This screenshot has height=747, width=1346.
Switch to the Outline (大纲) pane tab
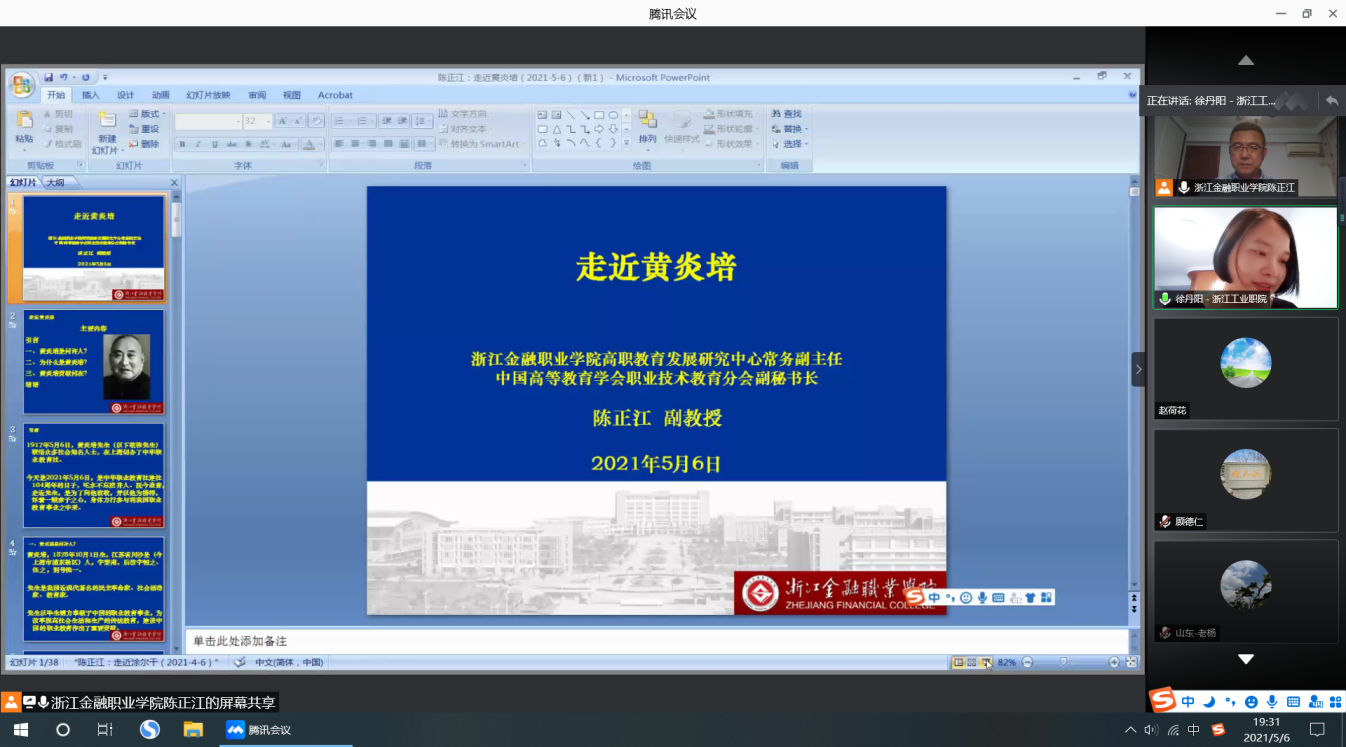click(x=55, y=183)
